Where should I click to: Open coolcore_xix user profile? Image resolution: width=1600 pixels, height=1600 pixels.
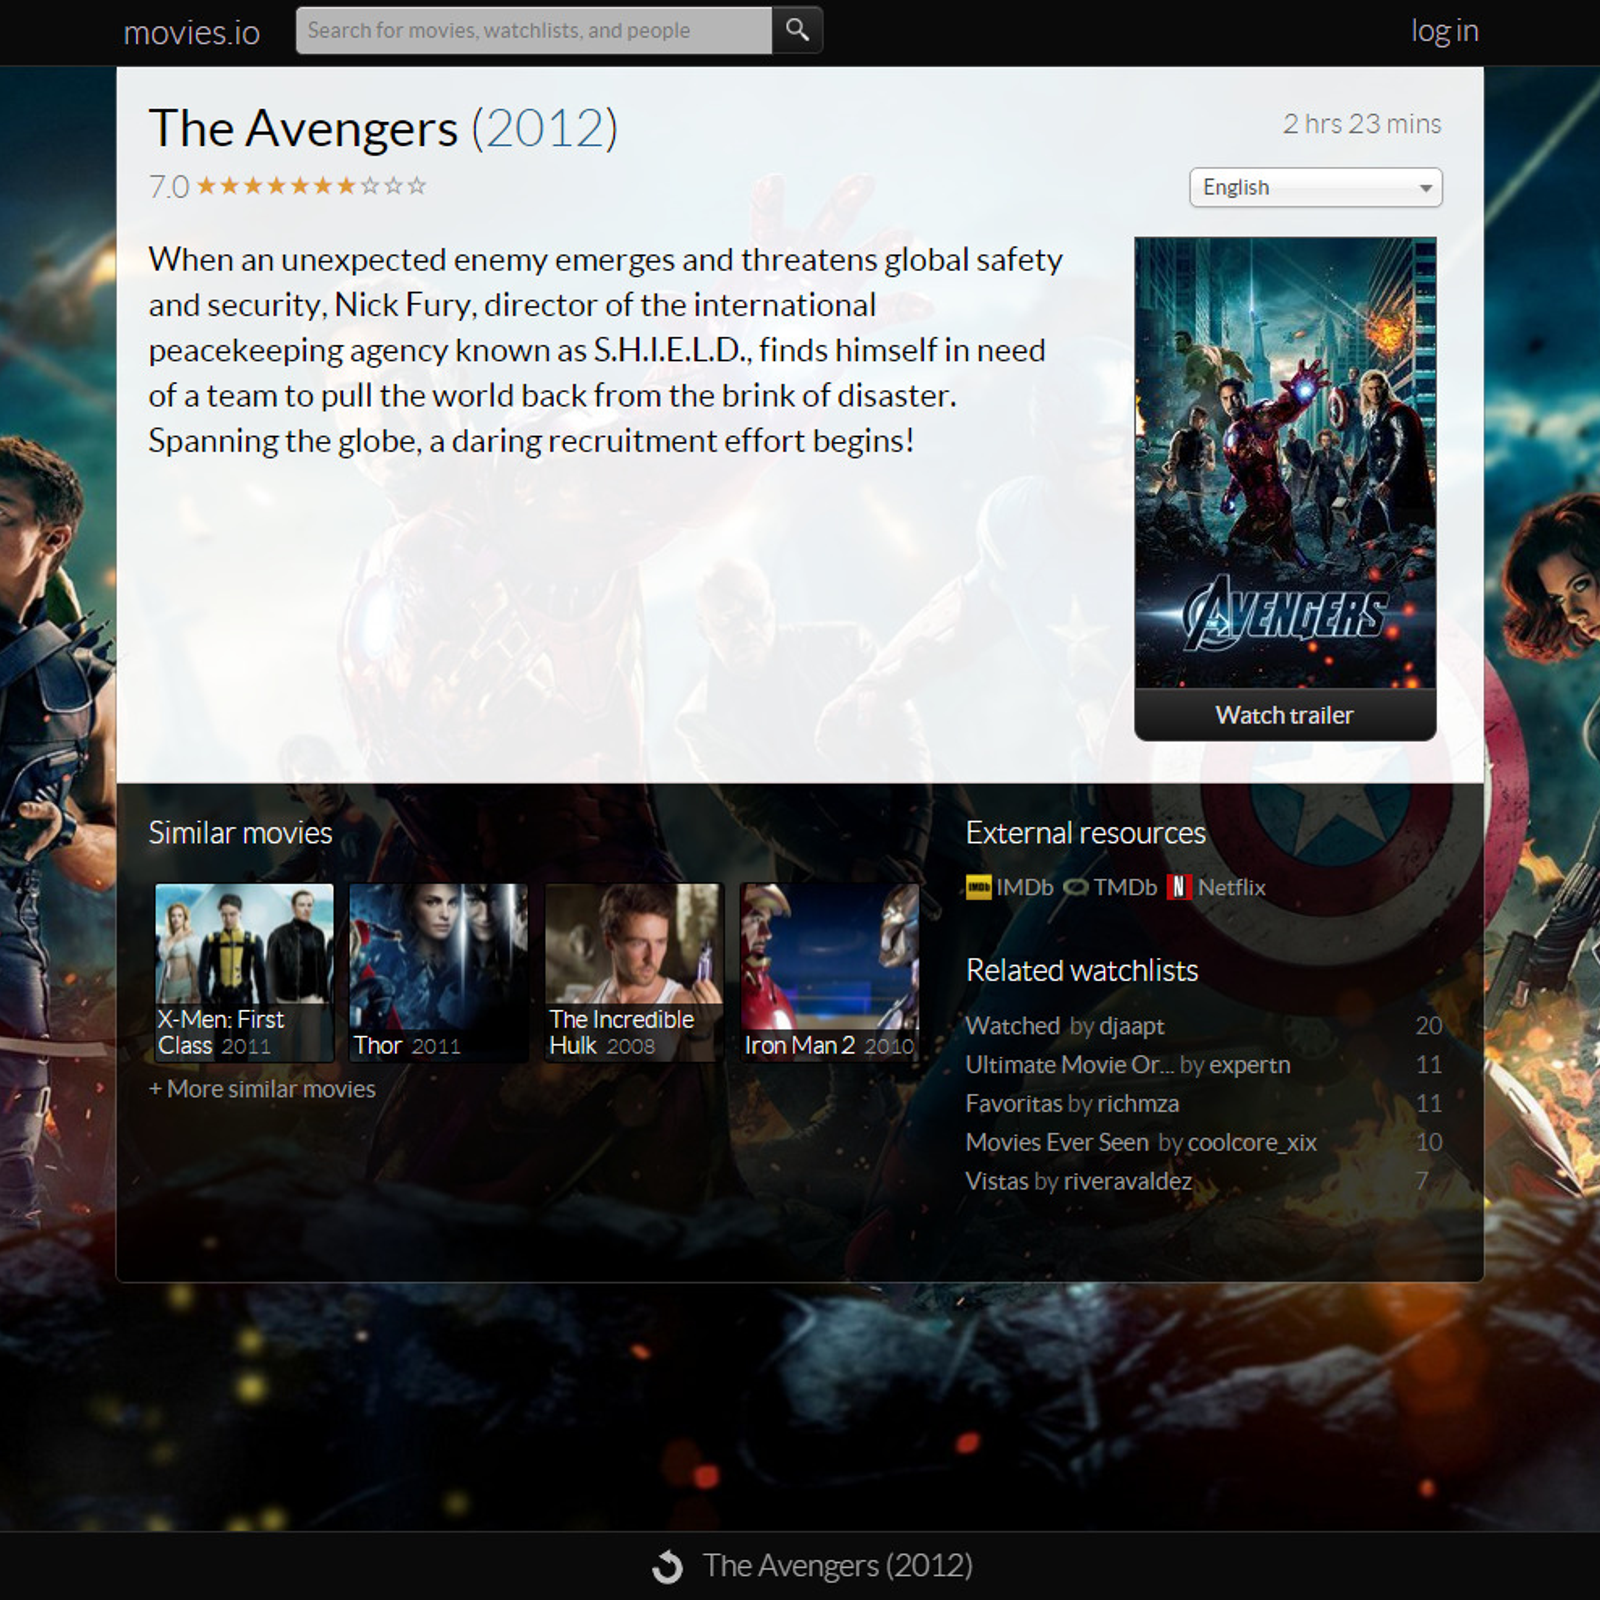click(1252, 1143)
